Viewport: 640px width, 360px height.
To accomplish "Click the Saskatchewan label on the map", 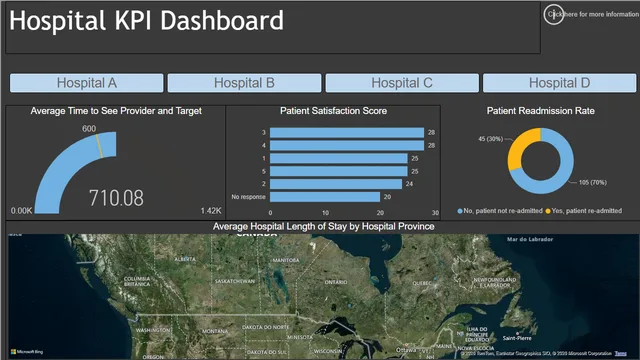I will (235, 281).
